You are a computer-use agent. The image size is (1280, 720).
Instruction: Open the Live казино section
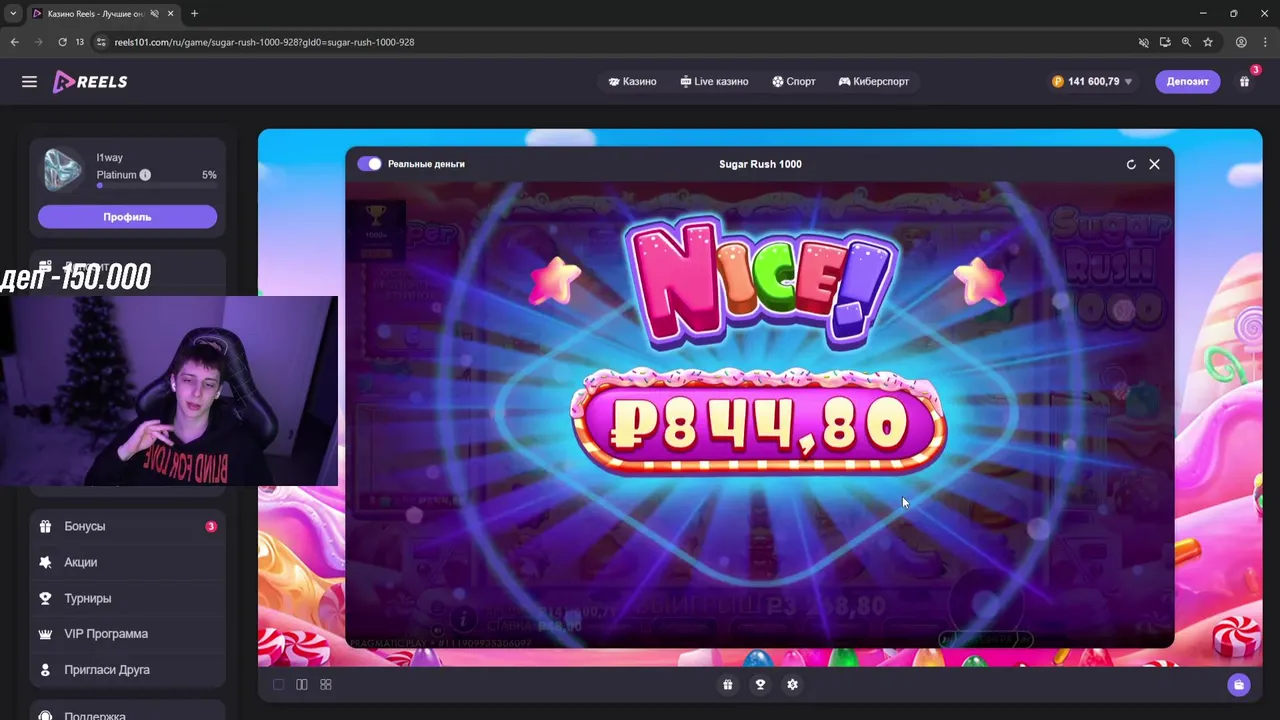[714, 82]
